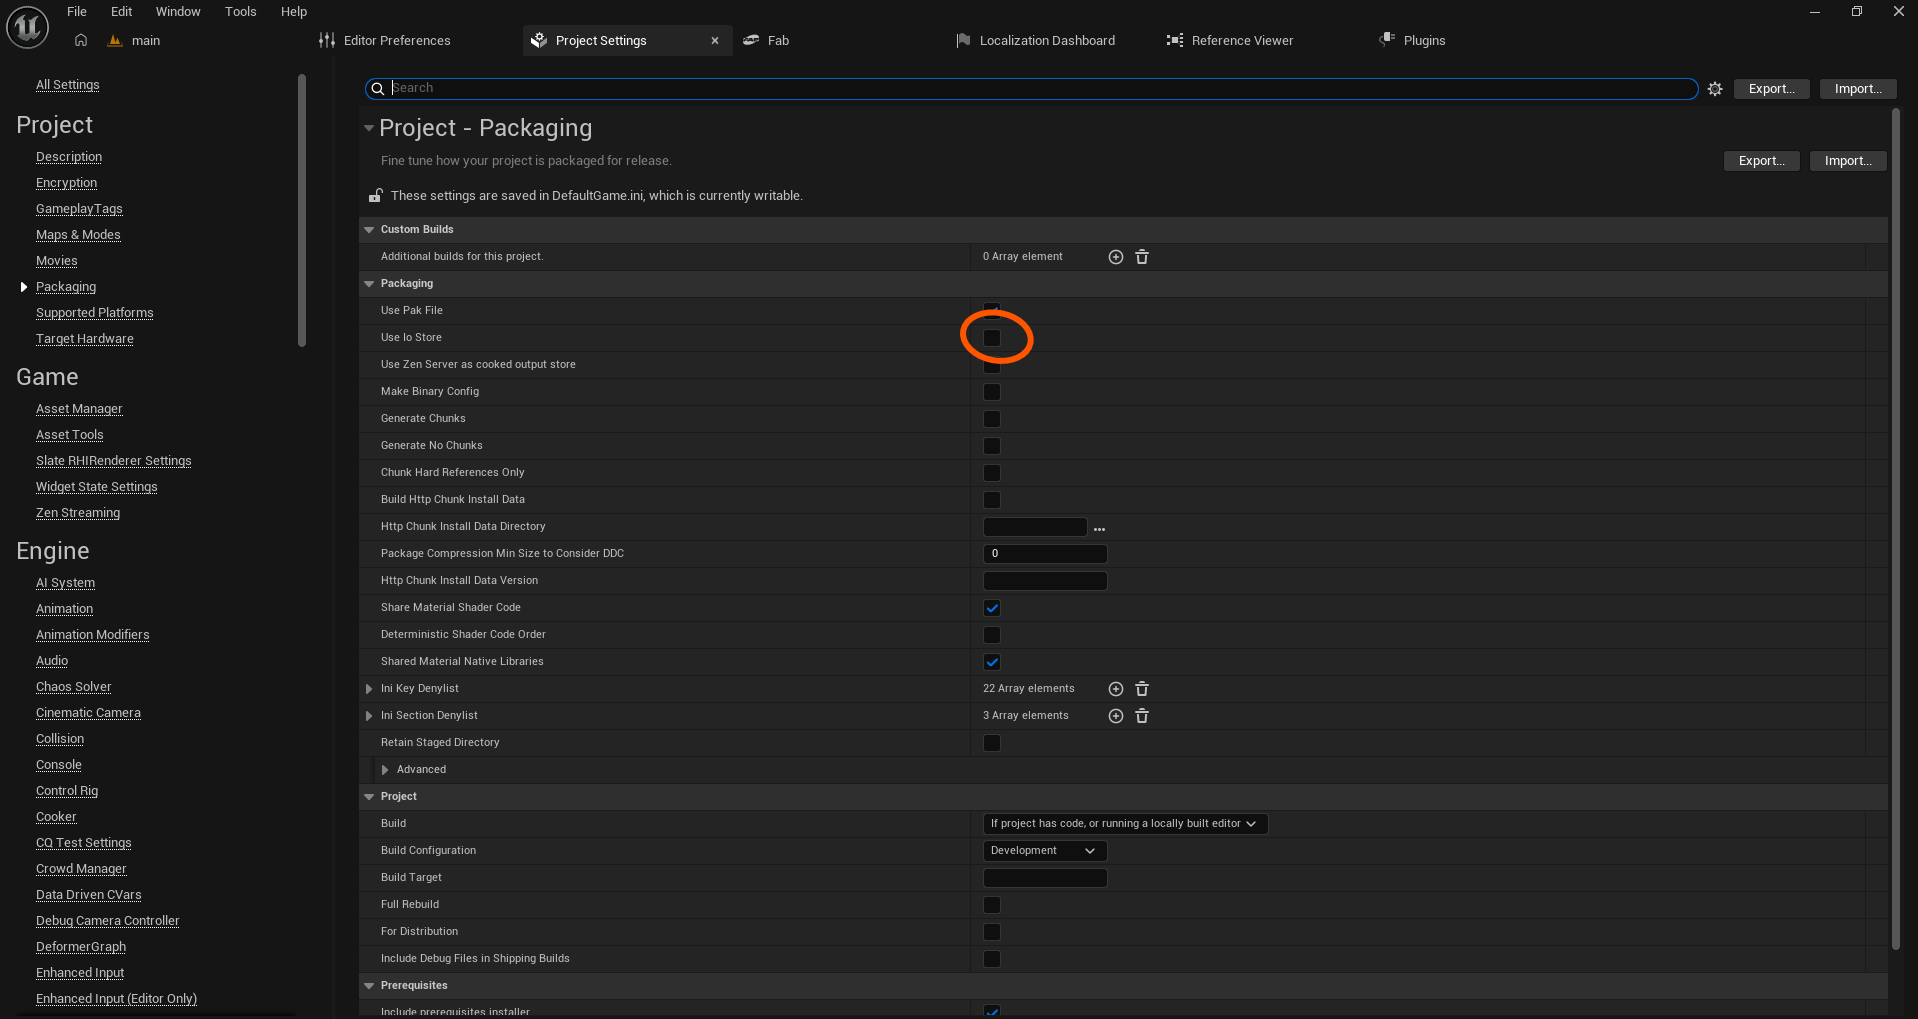Click top Export button next to search
This screenshot has height=1019, width=1918.
1771,89
